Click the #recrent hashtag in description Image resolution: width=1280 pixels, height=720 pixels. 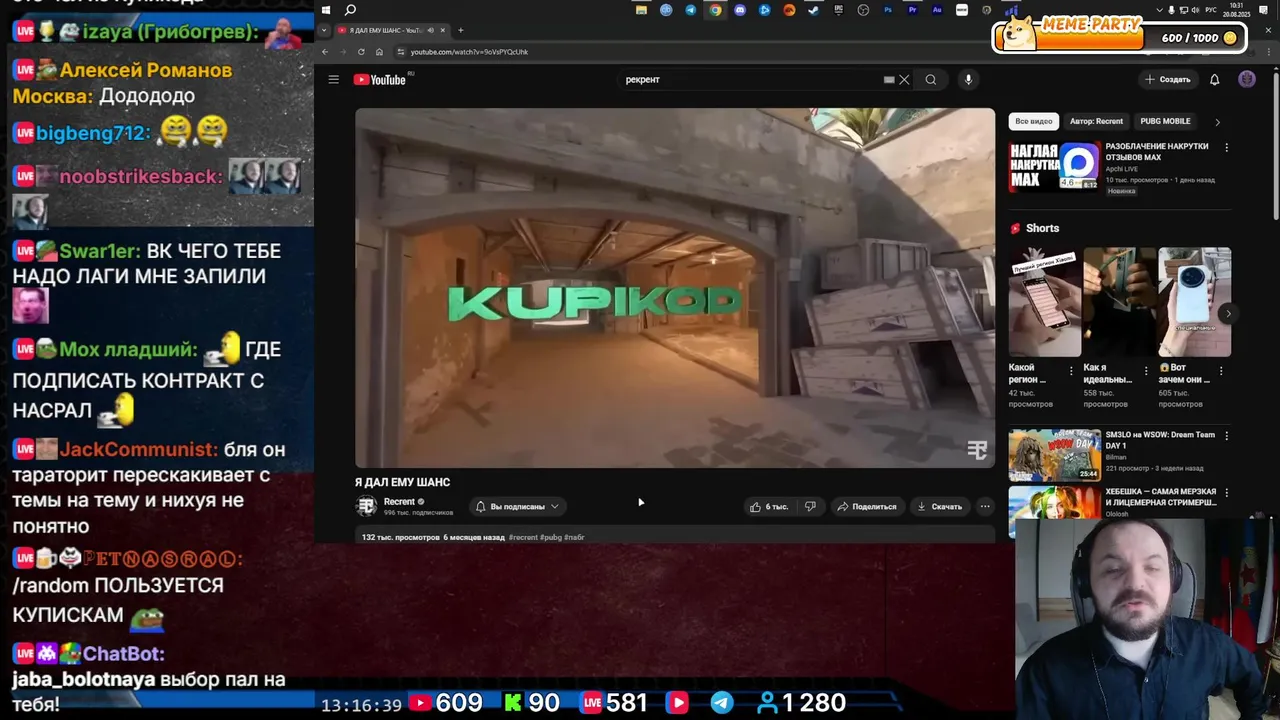[523, 537]
